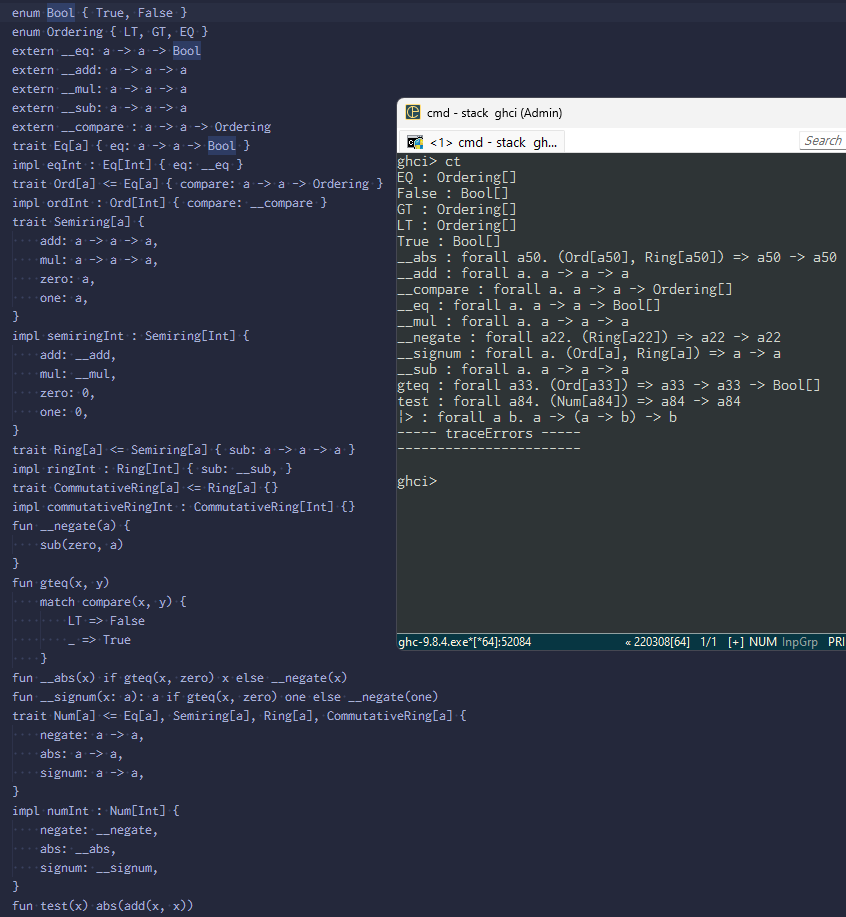The image size is (846, 917).
Task: Click the console icon on the cmd tab
Action: tap(415, 142)
